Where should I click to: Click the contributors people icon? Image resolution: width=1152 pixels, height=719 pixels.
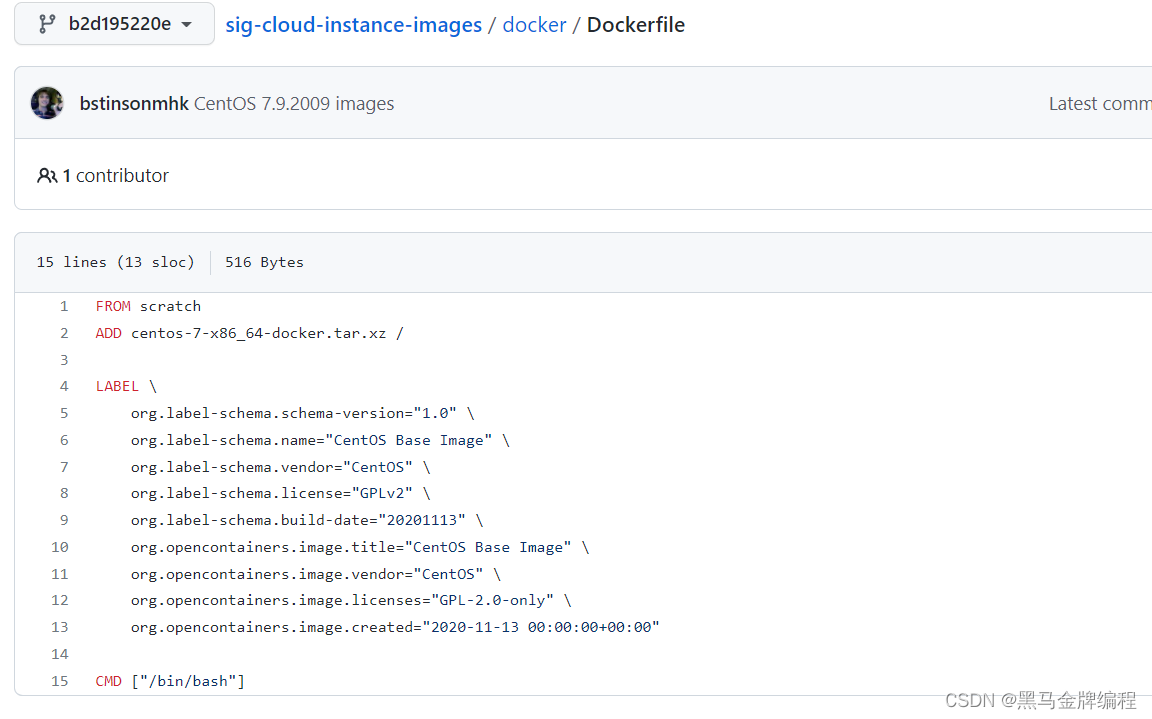tap(47, 176)
